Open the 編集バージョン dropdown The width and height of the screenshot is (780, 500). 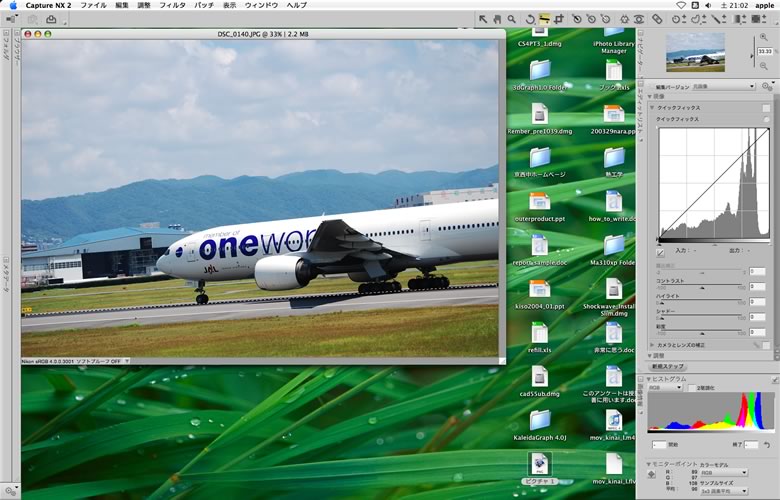[724, 87]
